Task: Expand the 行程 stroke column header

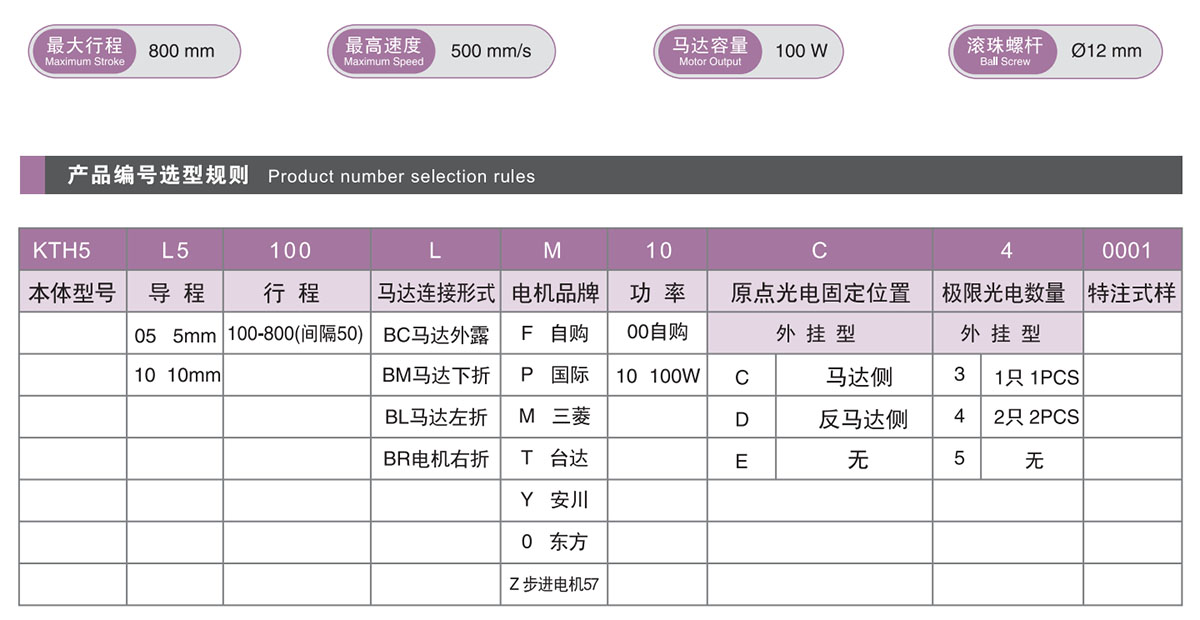Action: click(297, 292)
